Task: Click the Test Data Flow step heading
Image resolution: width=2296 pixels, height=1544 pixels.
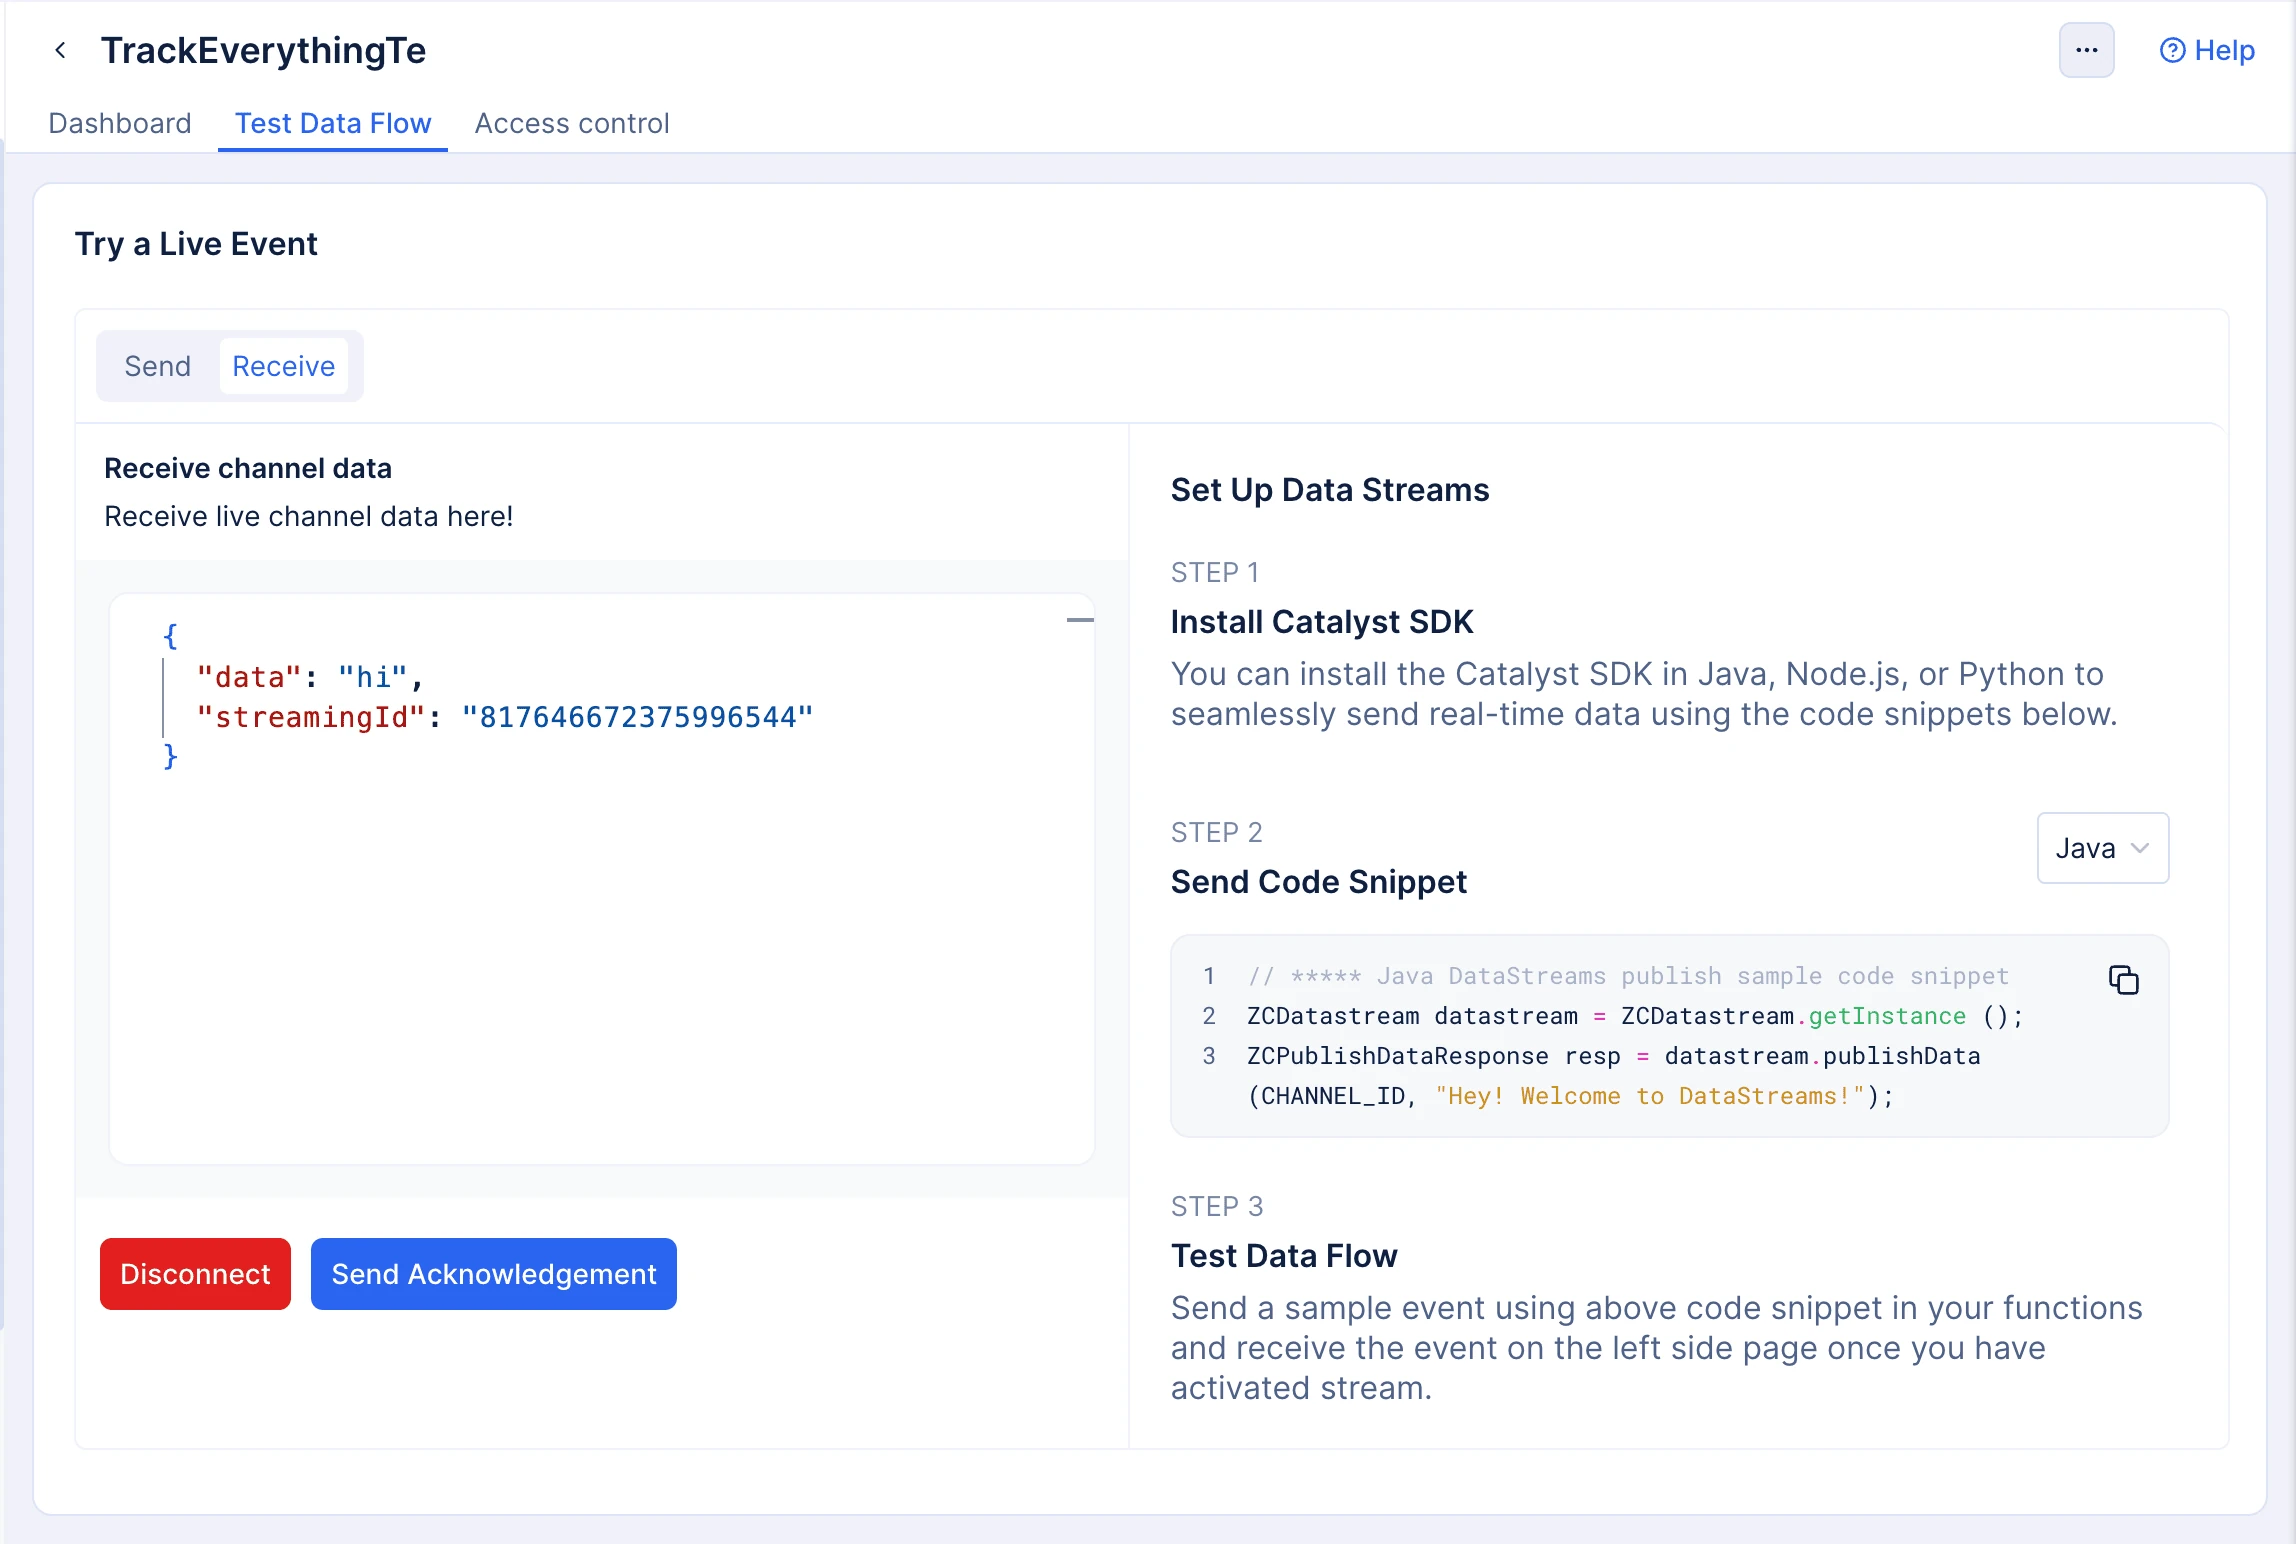Action: [1284, 1256]
